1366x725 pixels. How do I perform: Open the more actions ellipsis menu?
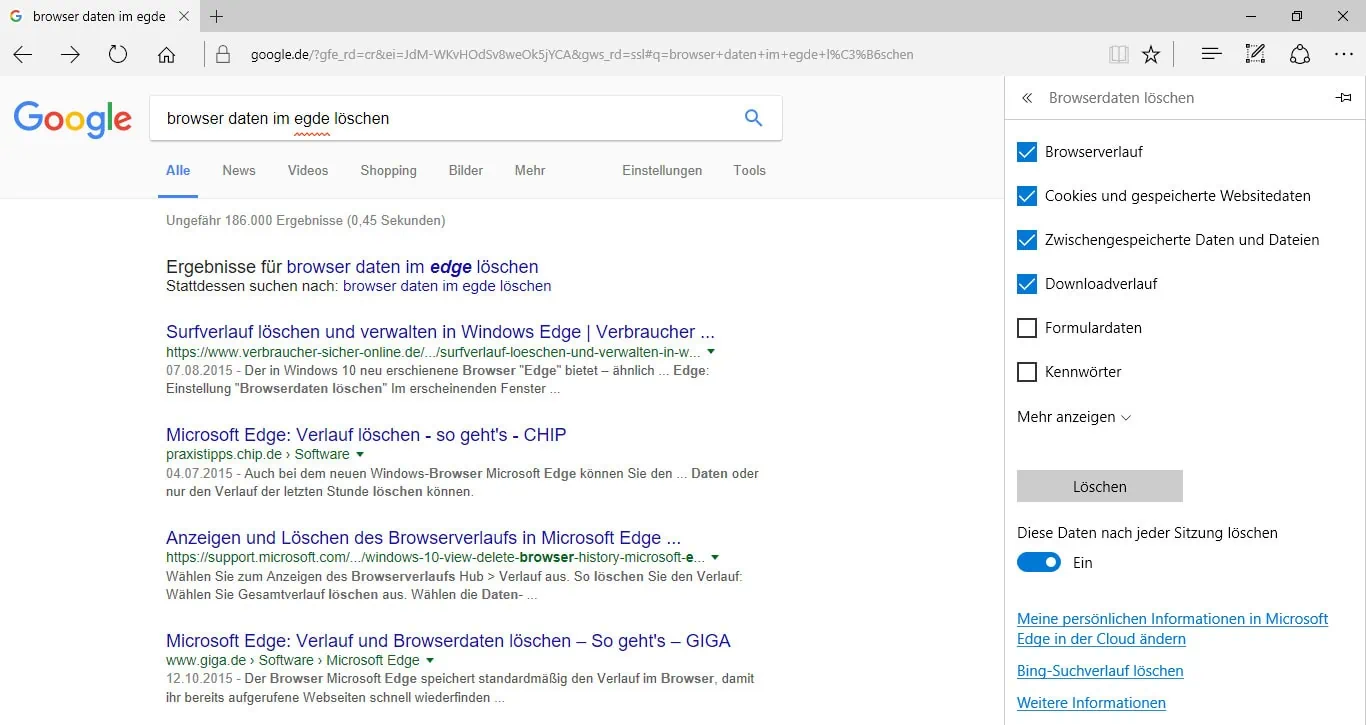point(1344,54)
